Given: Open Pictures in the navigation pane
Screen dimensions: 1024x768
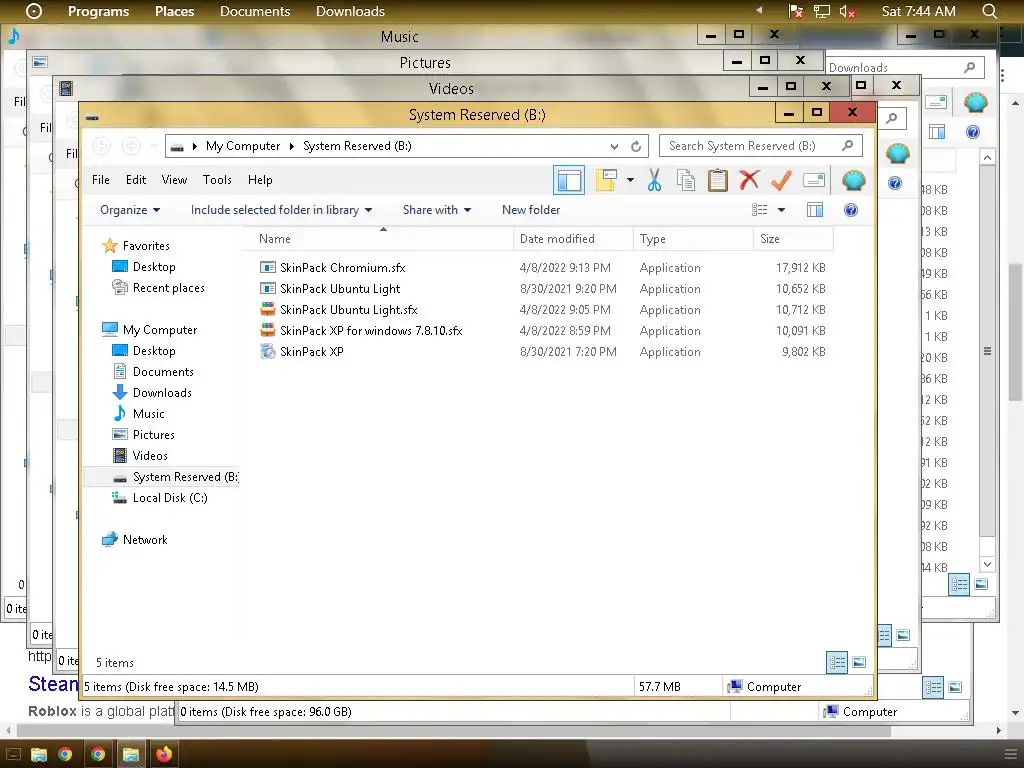Looking at the screenshot, I should click(x=153, y=434).
